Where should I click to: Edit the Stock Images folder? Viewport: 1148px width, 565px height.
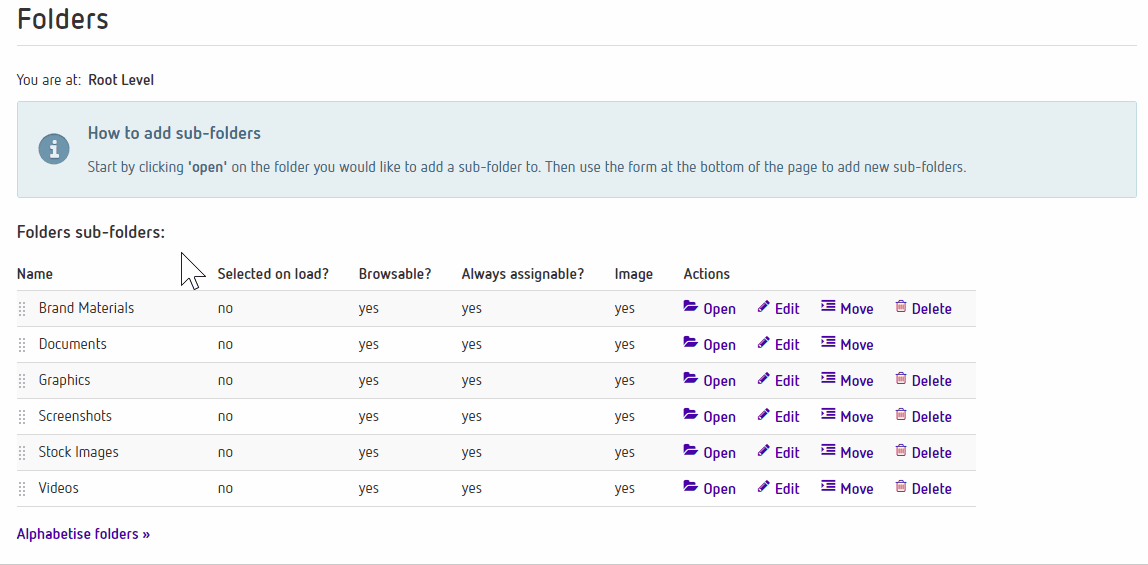pos(778,452)
